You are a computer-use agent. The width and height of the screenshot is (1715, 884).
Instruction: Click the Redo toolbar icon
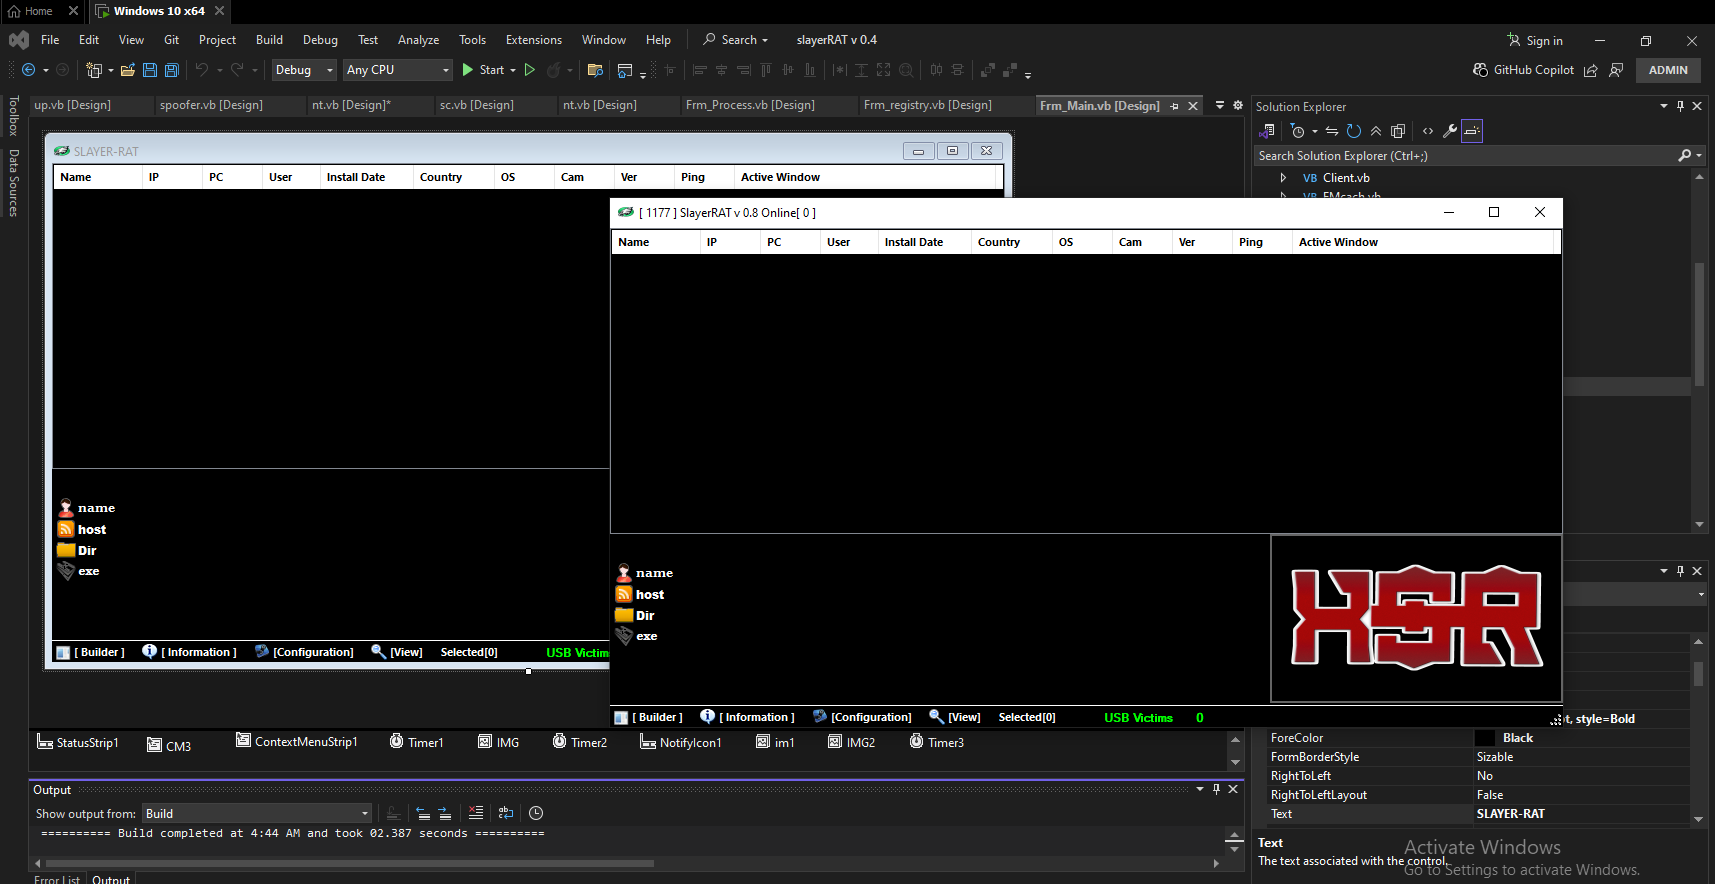[x=237, y=70]
